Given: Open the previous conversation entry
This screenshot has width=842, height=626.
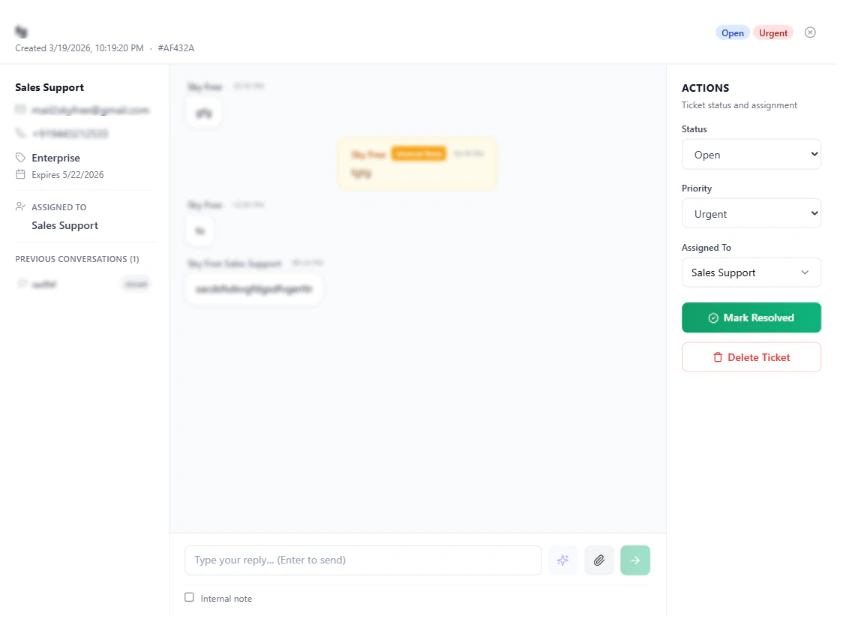Looking at the screenshot, I should pos(83,283).
